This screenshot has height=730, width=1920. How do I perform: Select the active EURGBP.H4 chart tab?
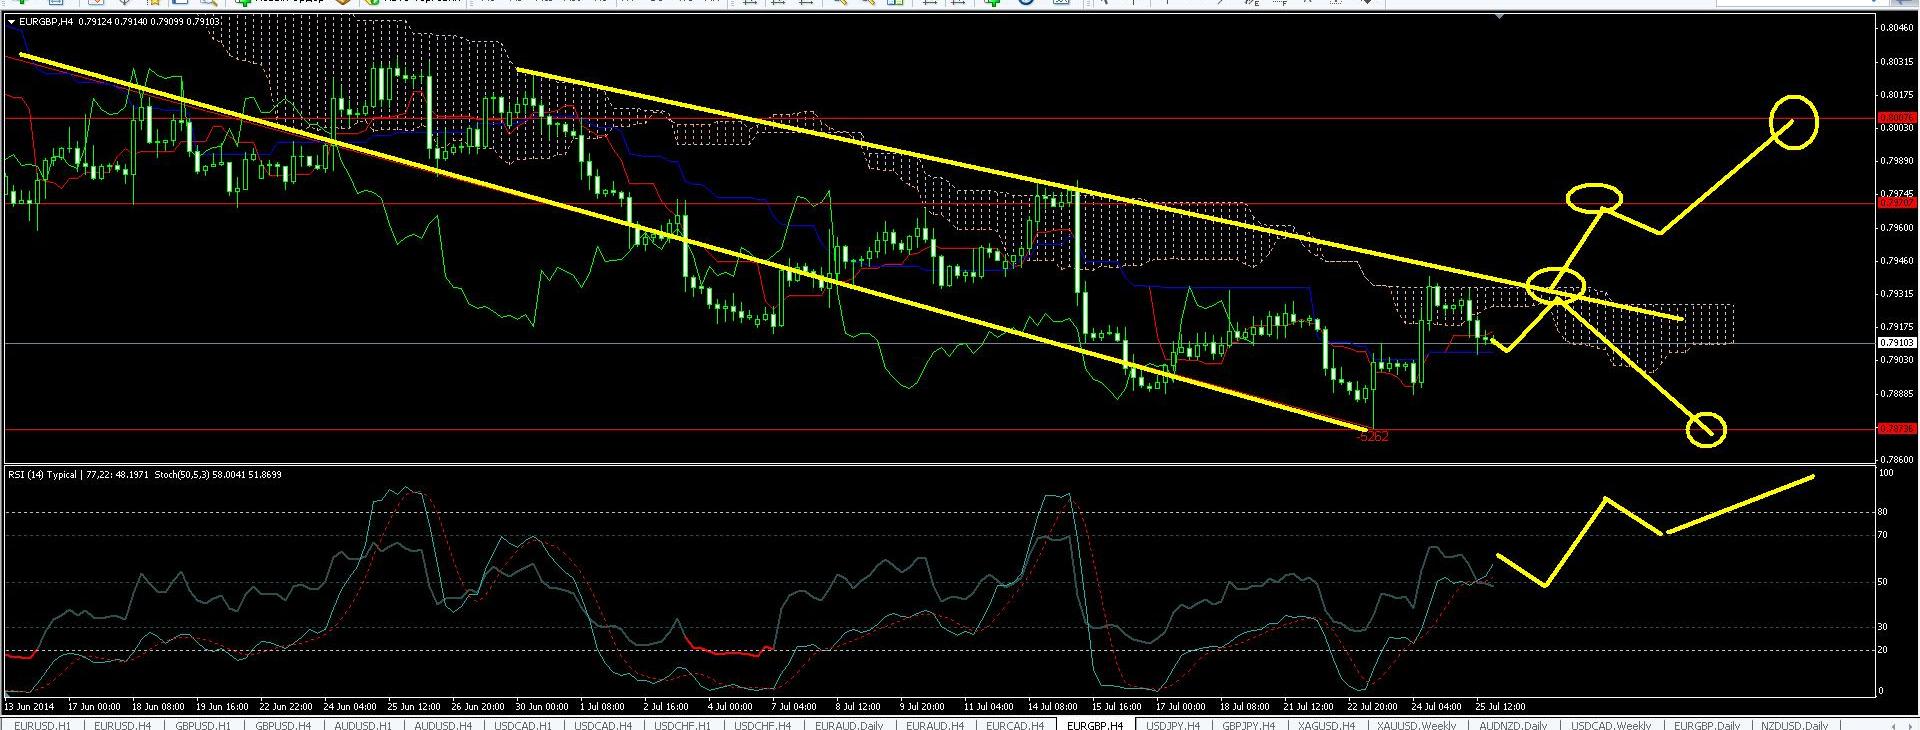click(x=1095, y=725)
